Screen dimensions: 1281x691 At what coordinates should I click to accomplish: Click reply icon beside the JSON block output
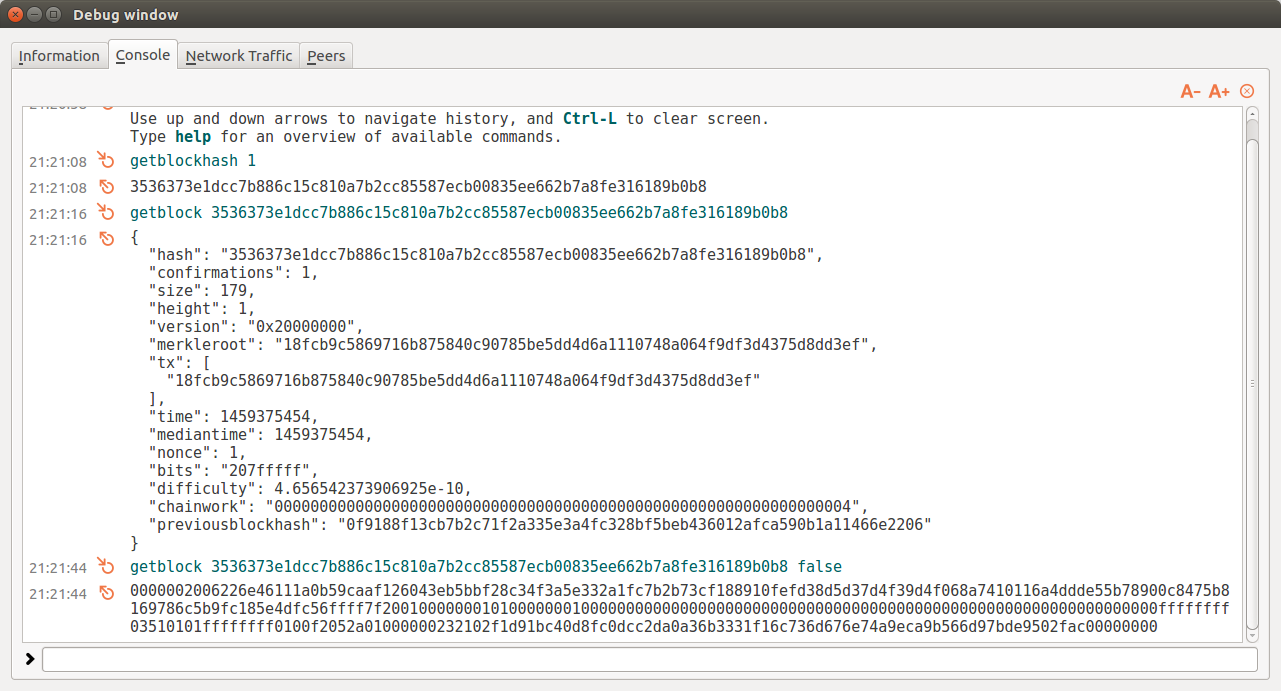pos(107,239)
